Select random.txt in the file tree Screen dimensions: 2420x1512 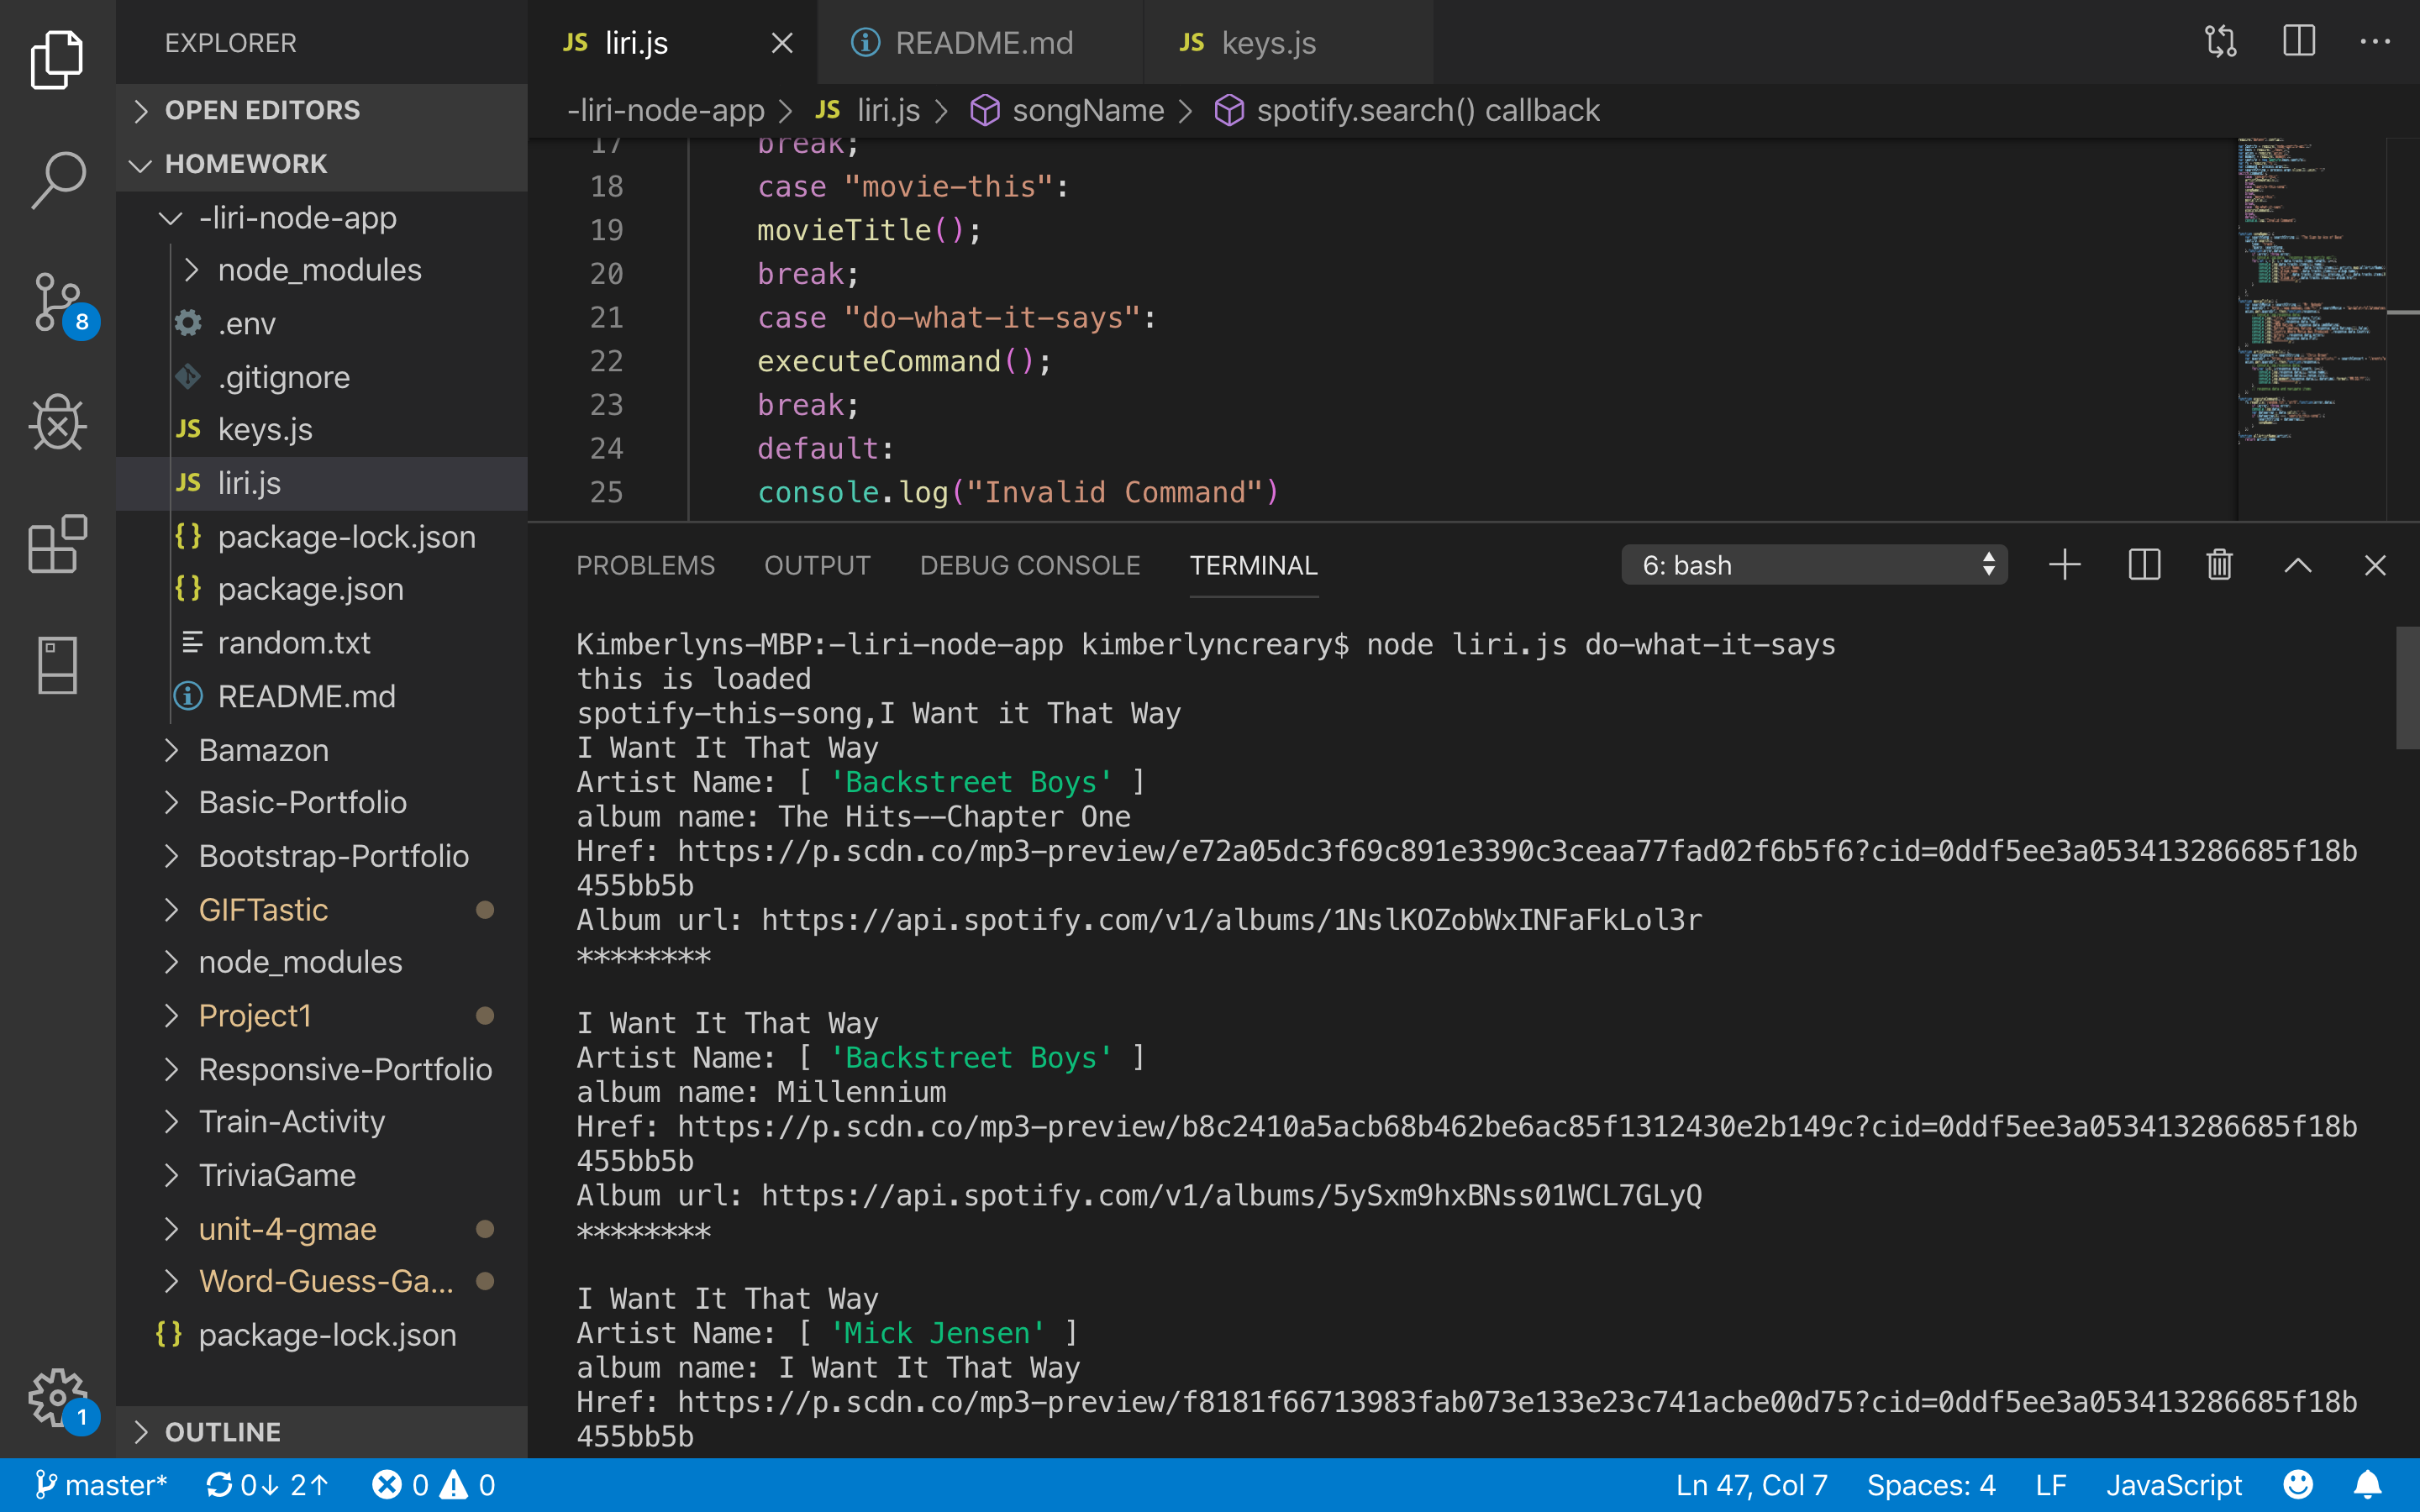coord(293,642)
